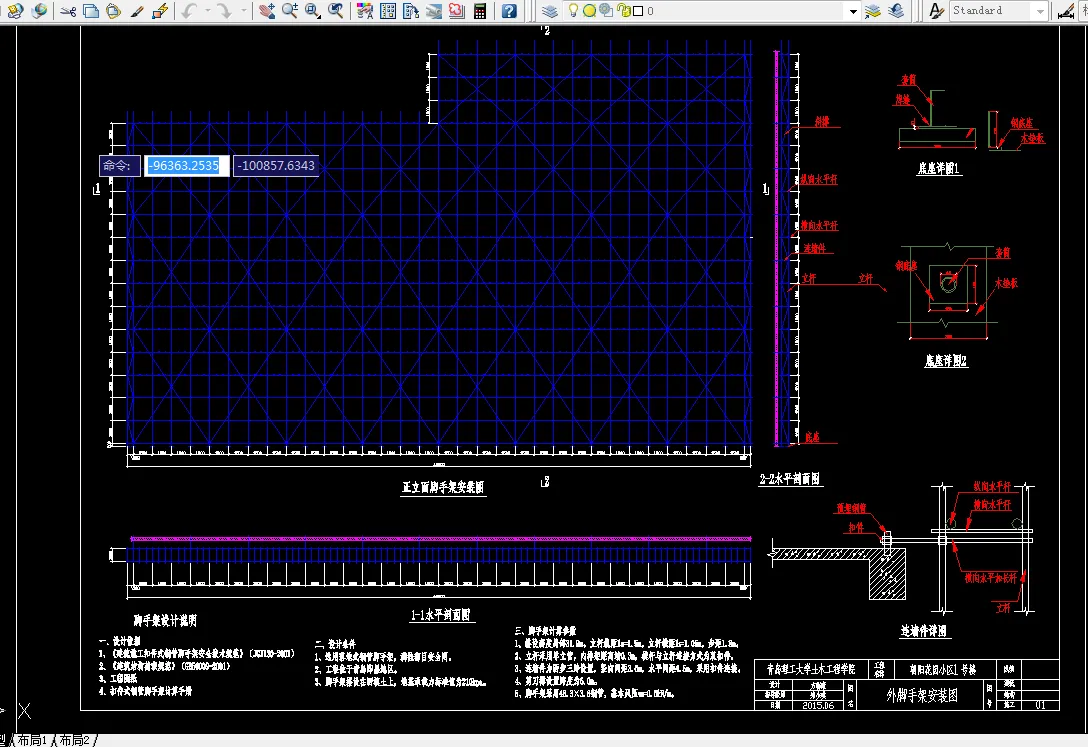Click the 连墙件详图 detail label

(x=924, y=630)
